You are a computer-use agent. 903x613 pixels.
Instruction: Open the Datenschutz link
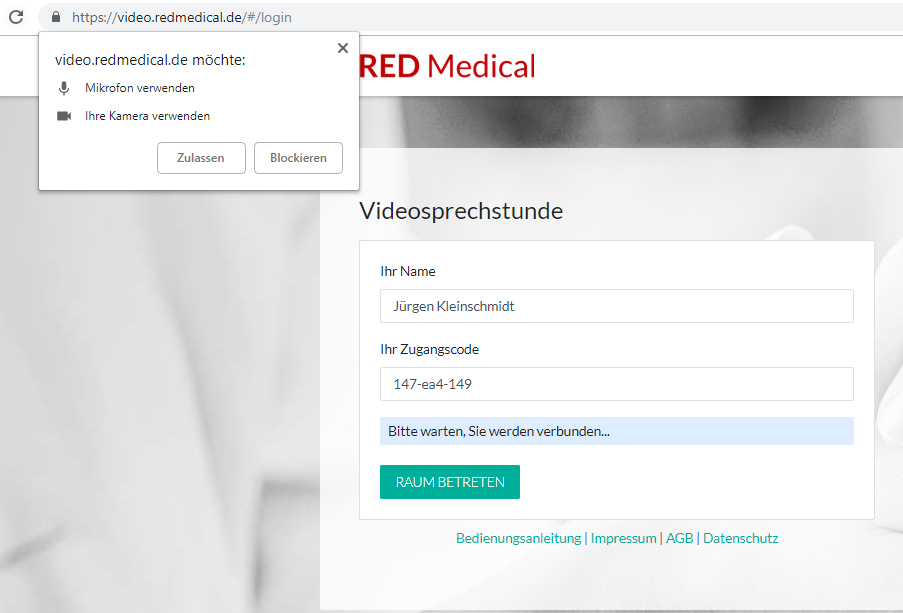click(x=740, y=538)
